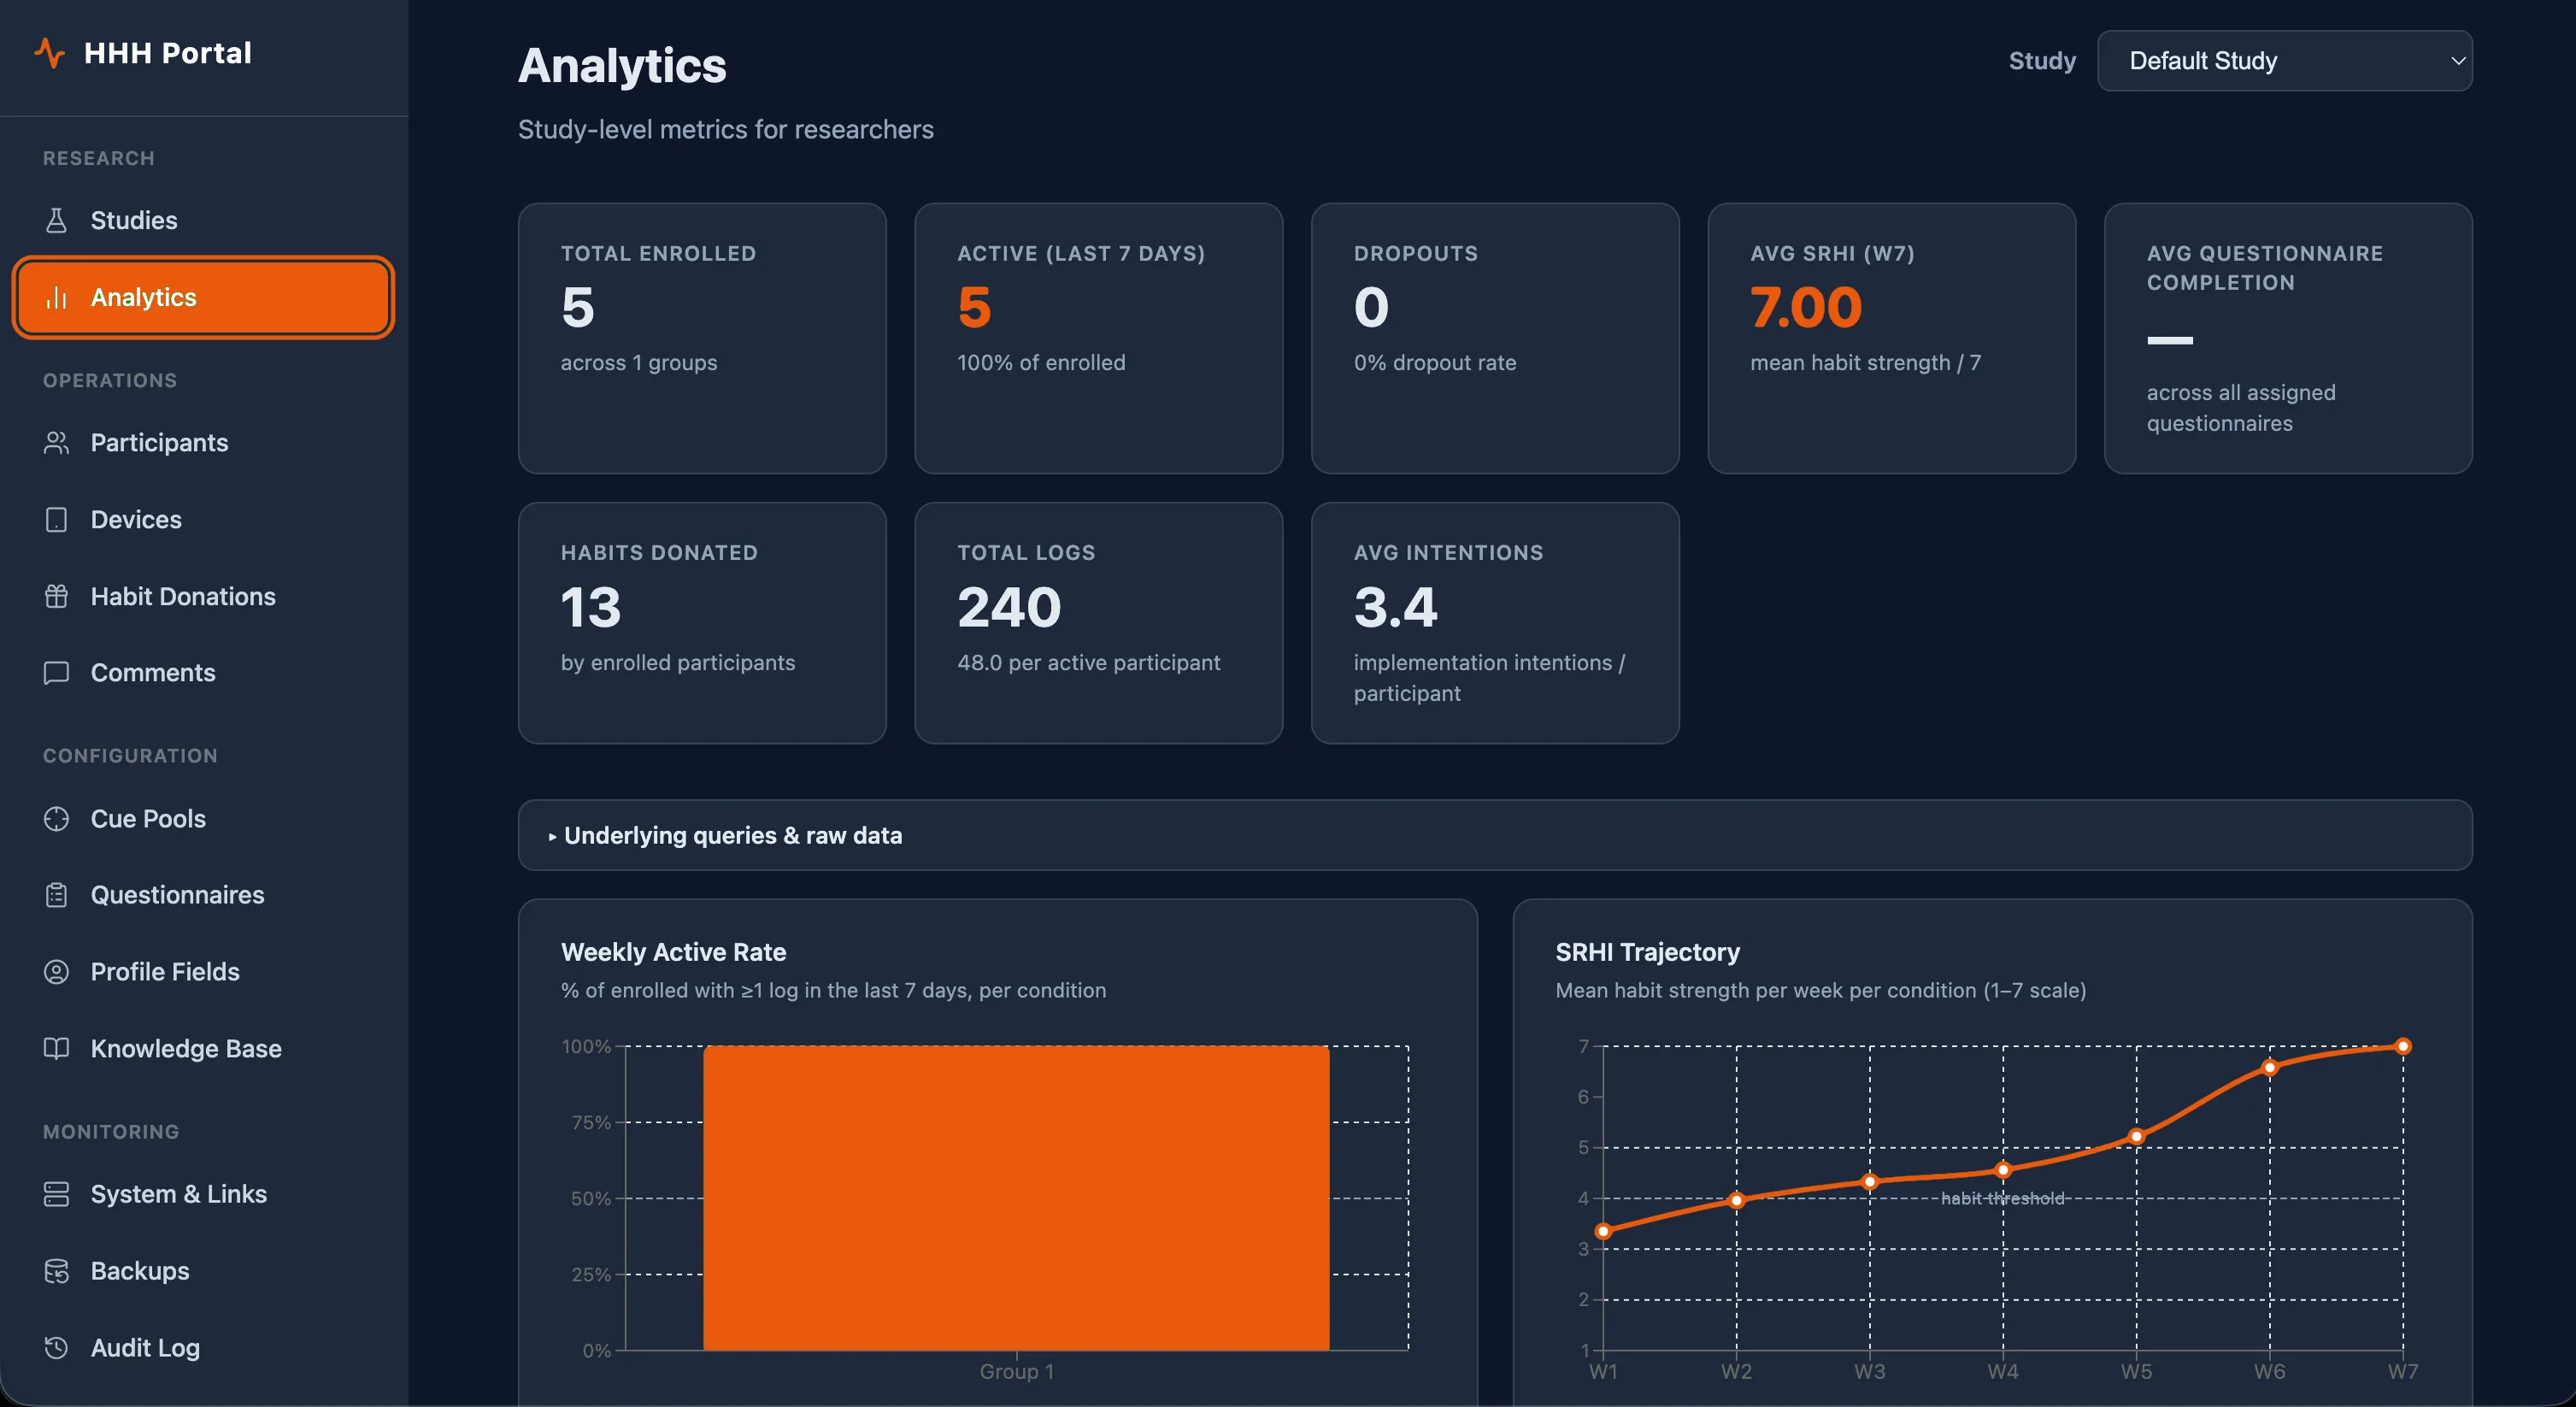This screenshot has width=2576, height=1407.
Task: Click the Cue Pools circle icon
Action: tap(57, 818)
